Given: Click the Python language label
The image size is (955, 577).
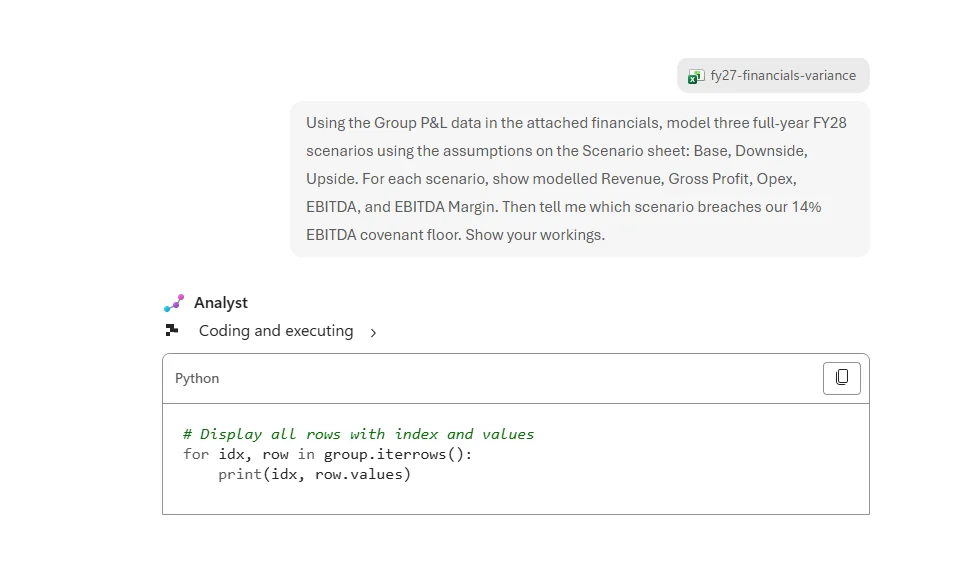Looking at the screenshot, I should (x=197, y=378).
